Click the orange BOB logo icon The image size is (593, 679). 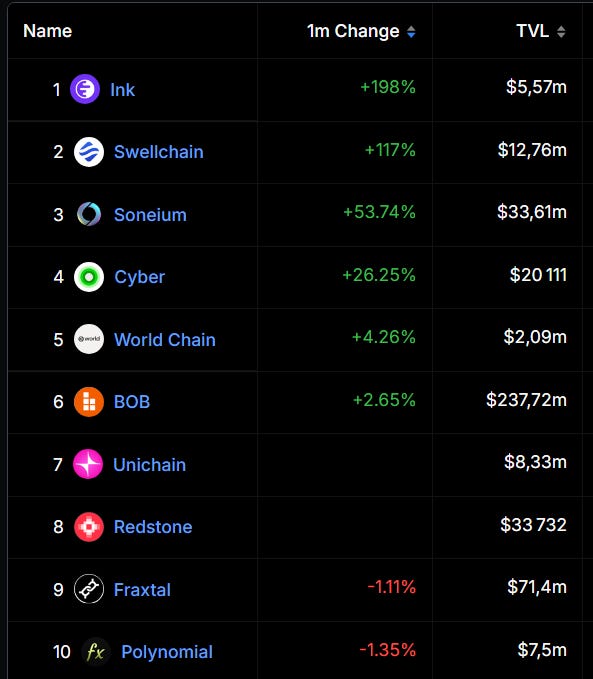(x=89, y=402)
